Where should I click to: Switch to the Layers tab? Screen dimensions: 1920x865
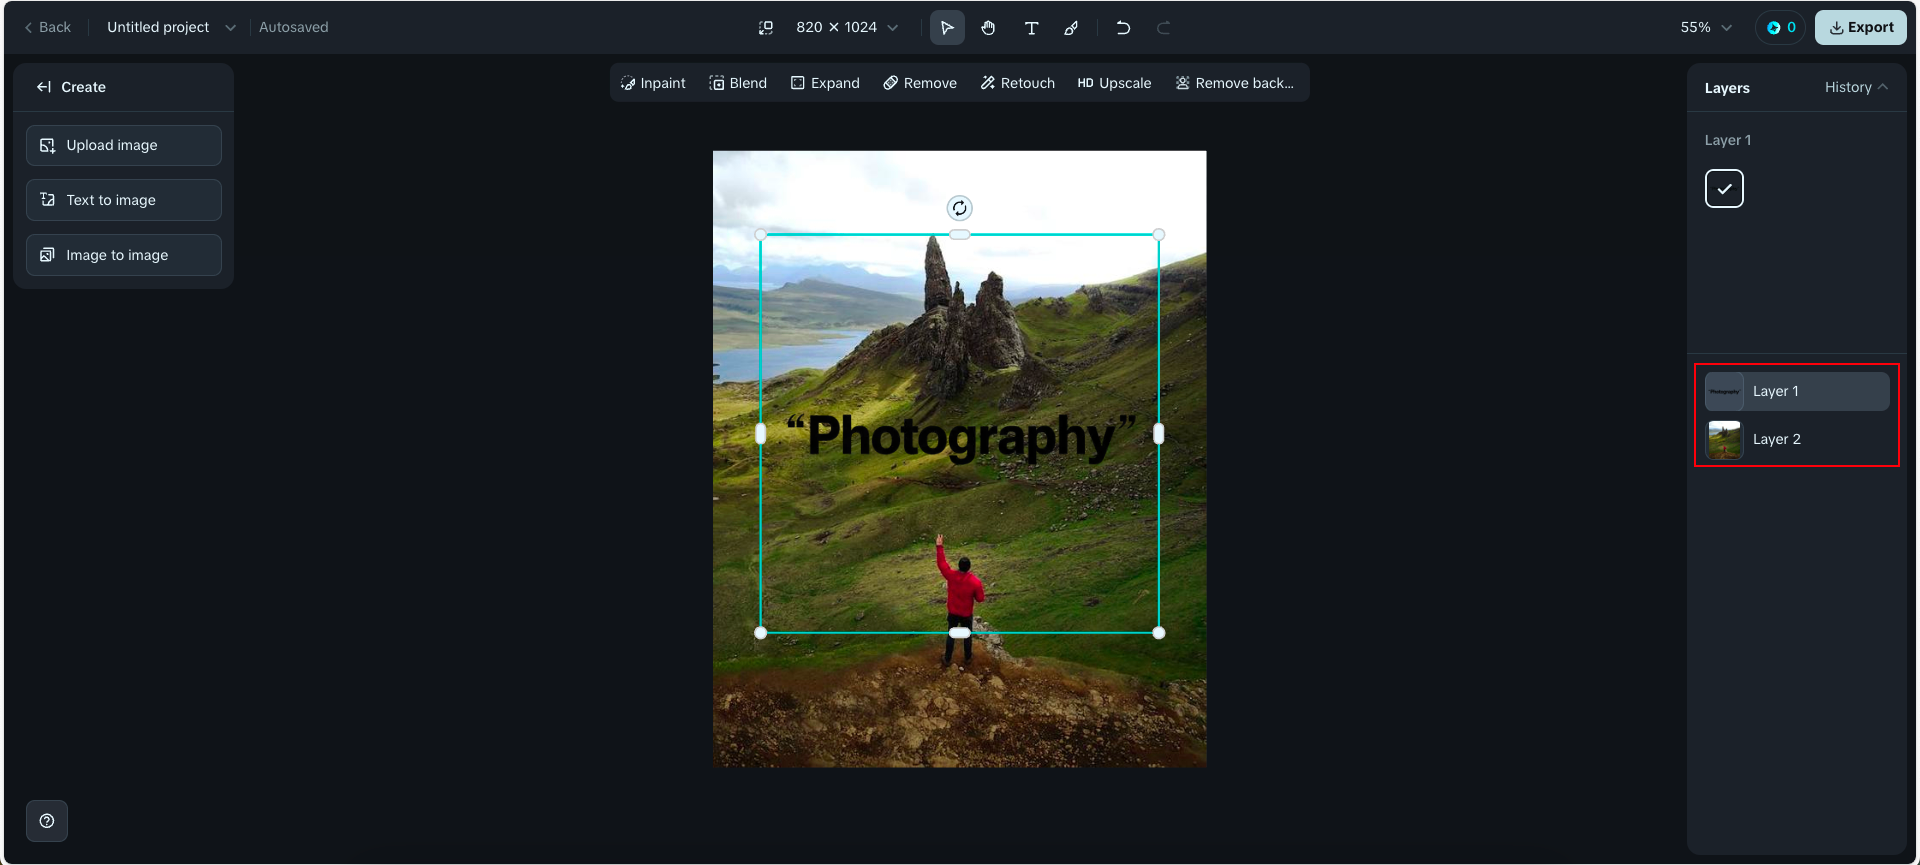point(1727,88)
